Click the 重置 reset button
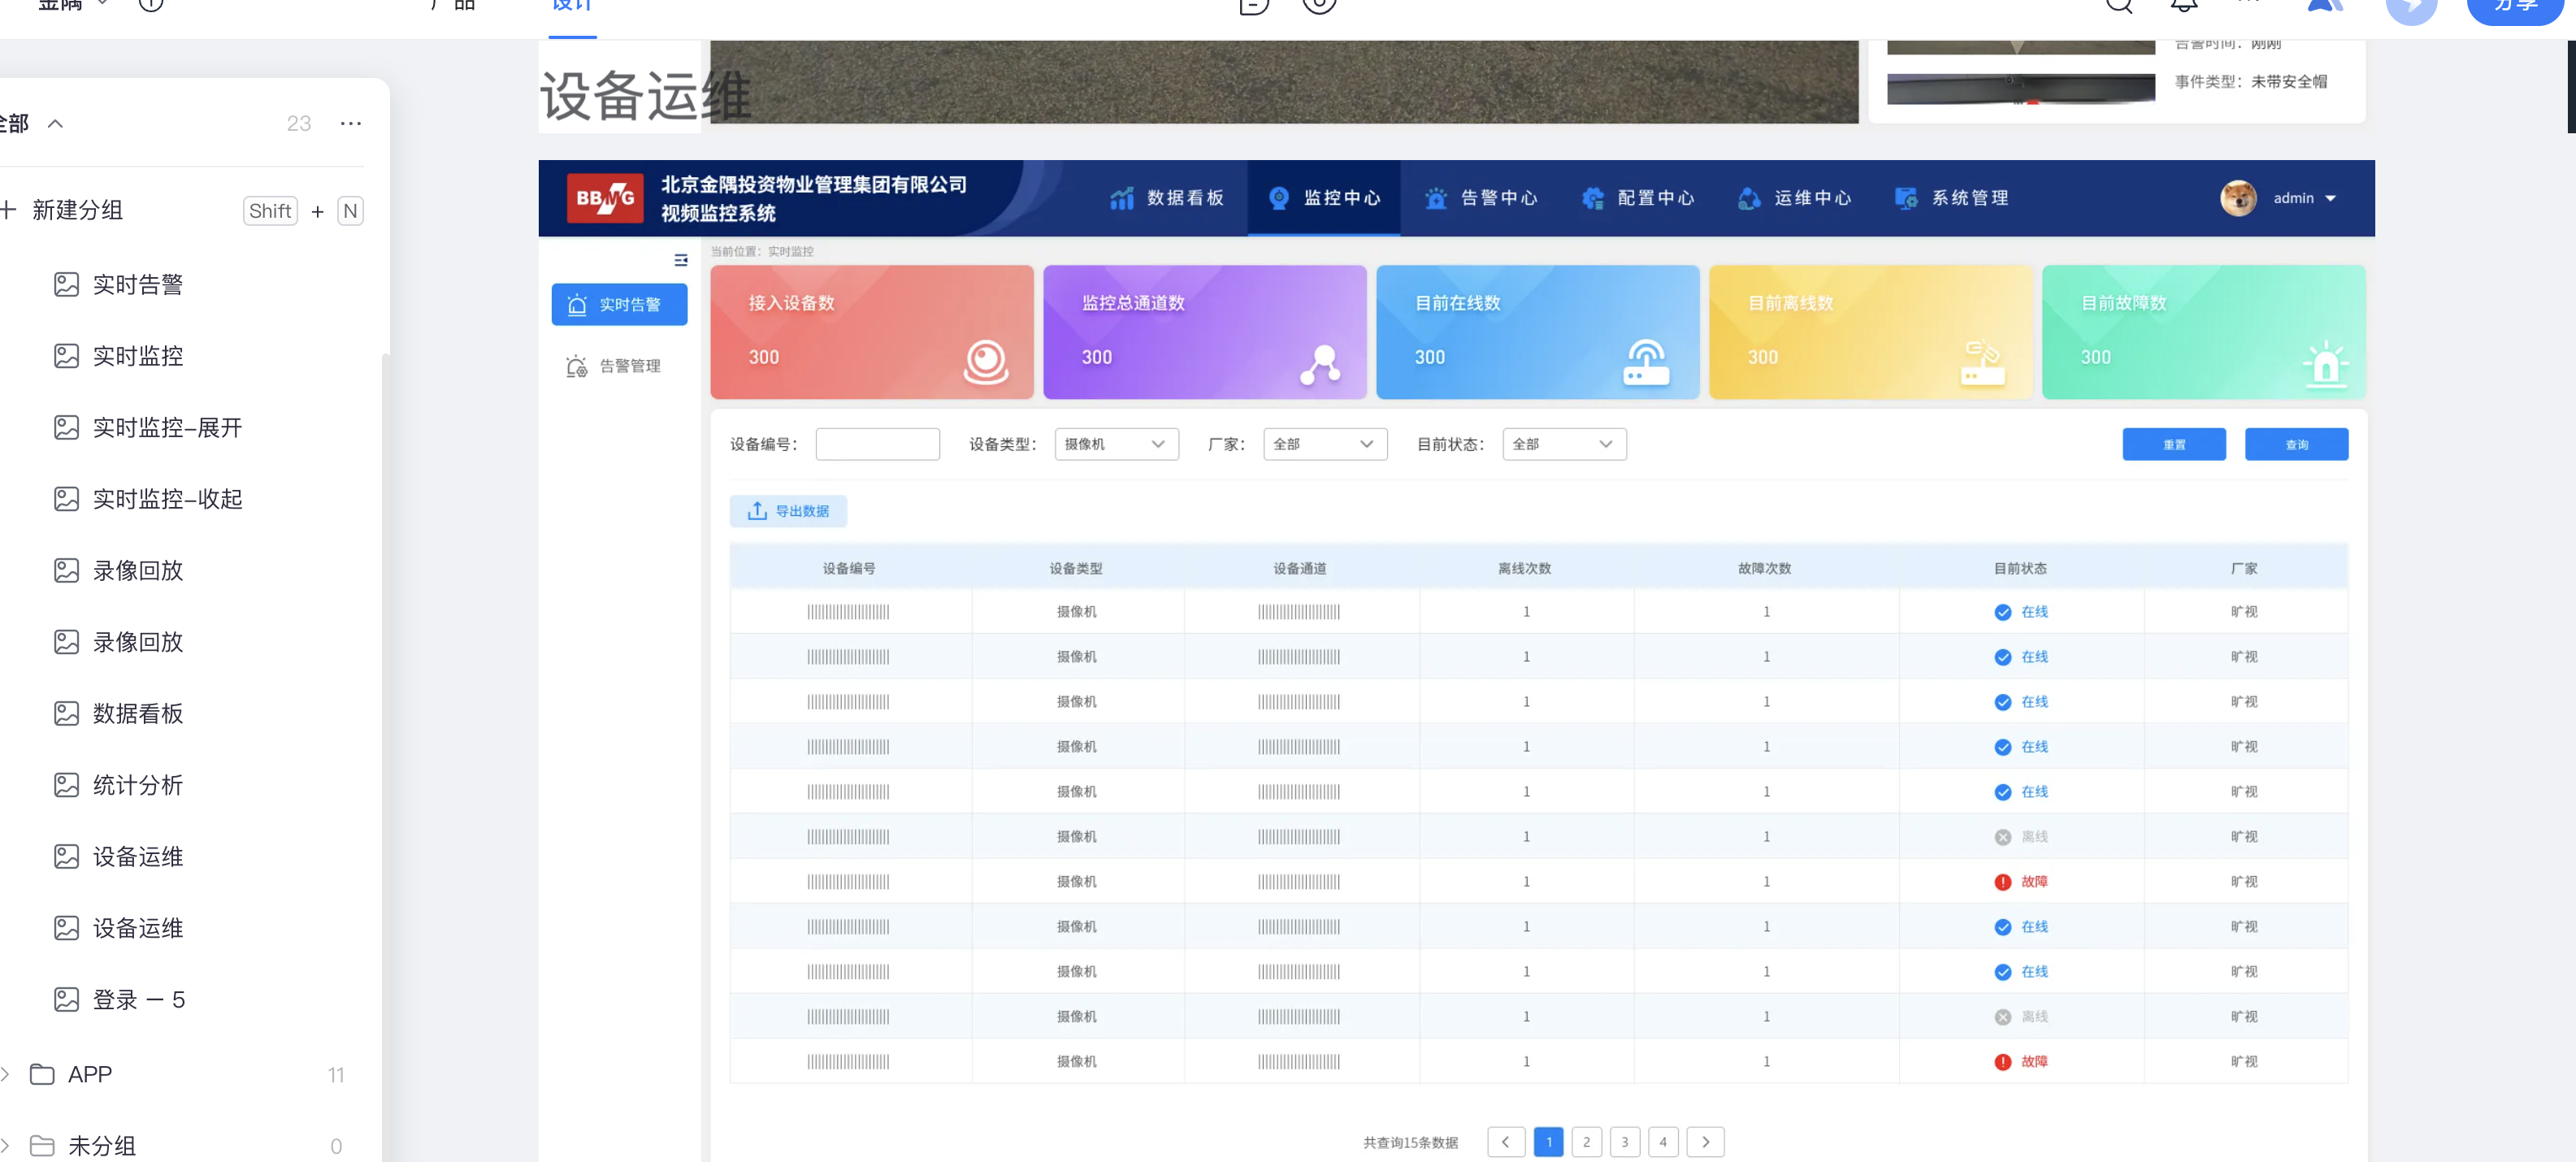The image size is (2576, 1162). 2174,444
